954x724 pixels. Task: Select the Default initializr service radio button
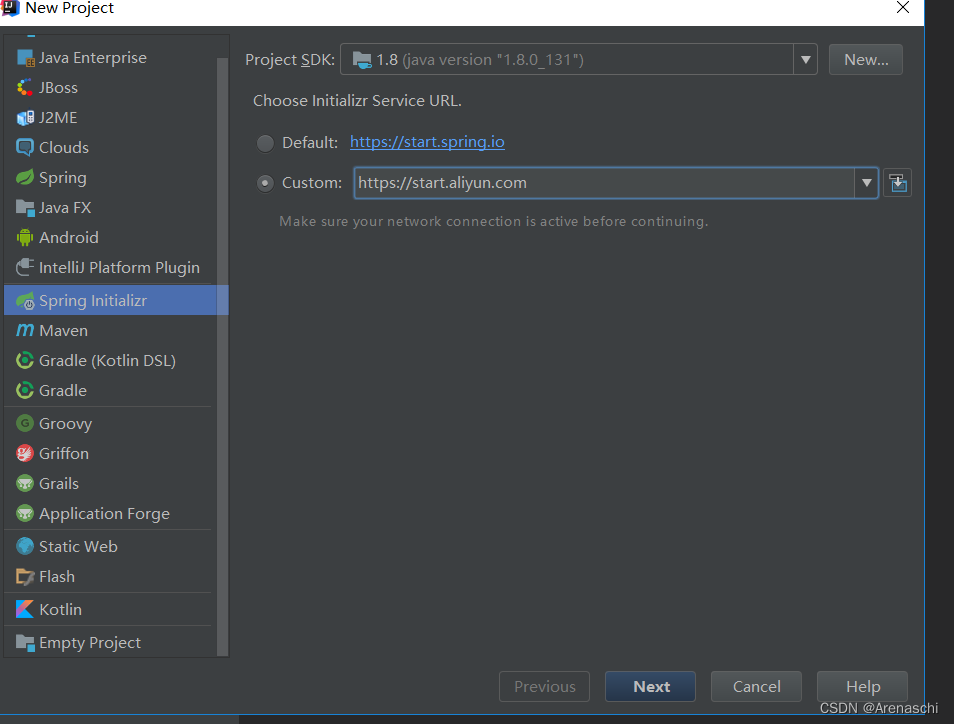click(265, 142)
